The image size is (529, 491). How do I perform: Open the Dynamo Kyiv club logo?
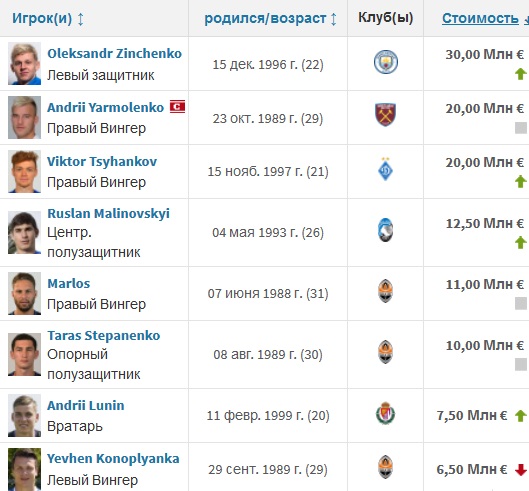pos(385,169)
